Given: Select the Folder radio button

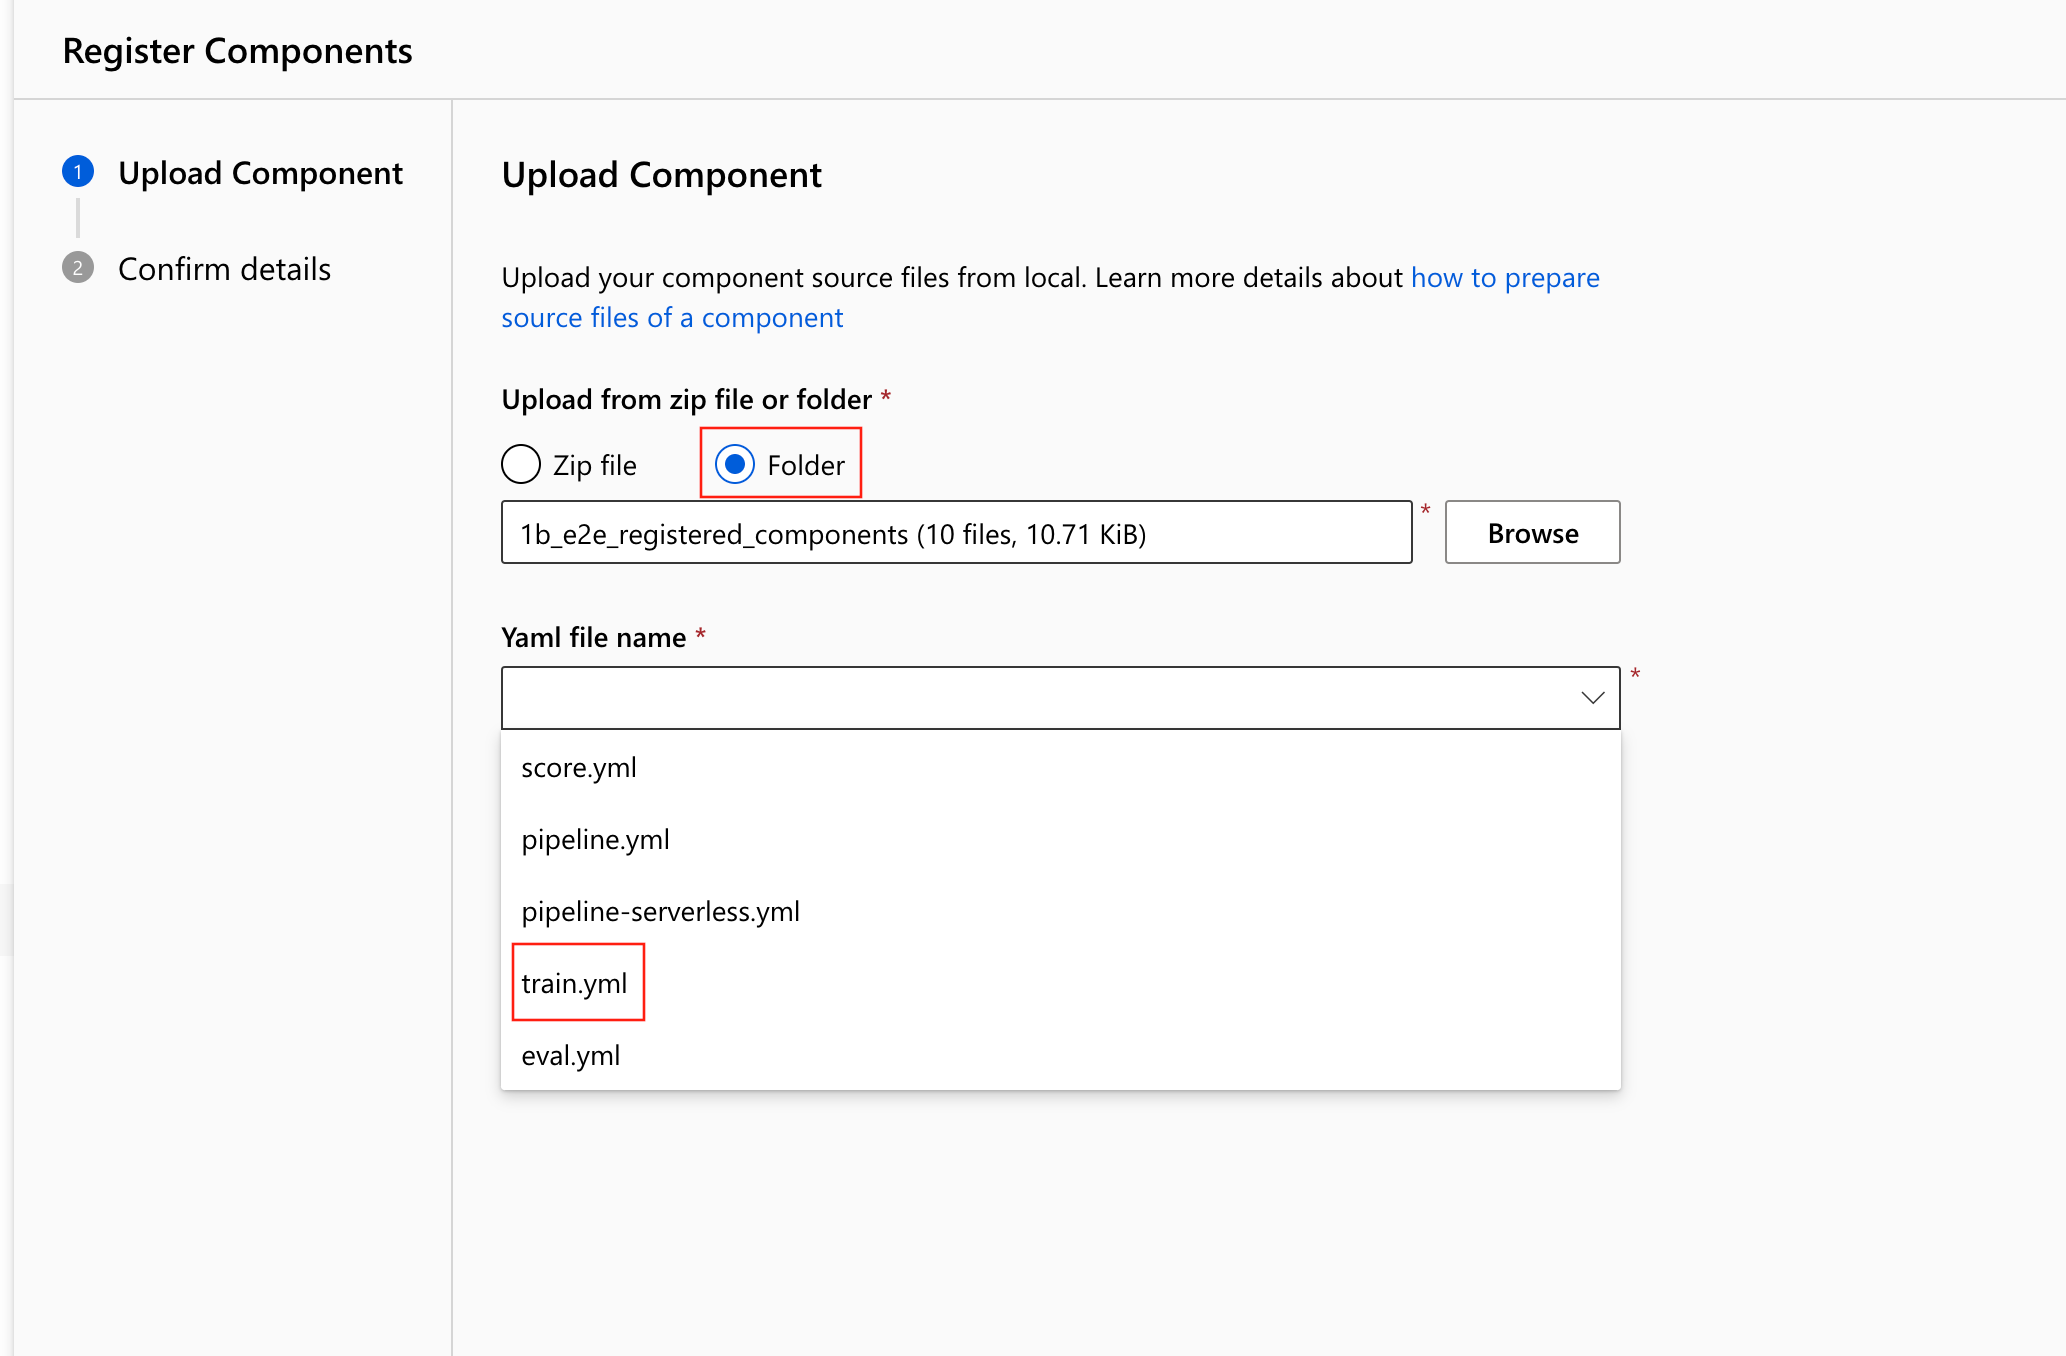Looking at the screenshot, I should click(x=735, y=465).
